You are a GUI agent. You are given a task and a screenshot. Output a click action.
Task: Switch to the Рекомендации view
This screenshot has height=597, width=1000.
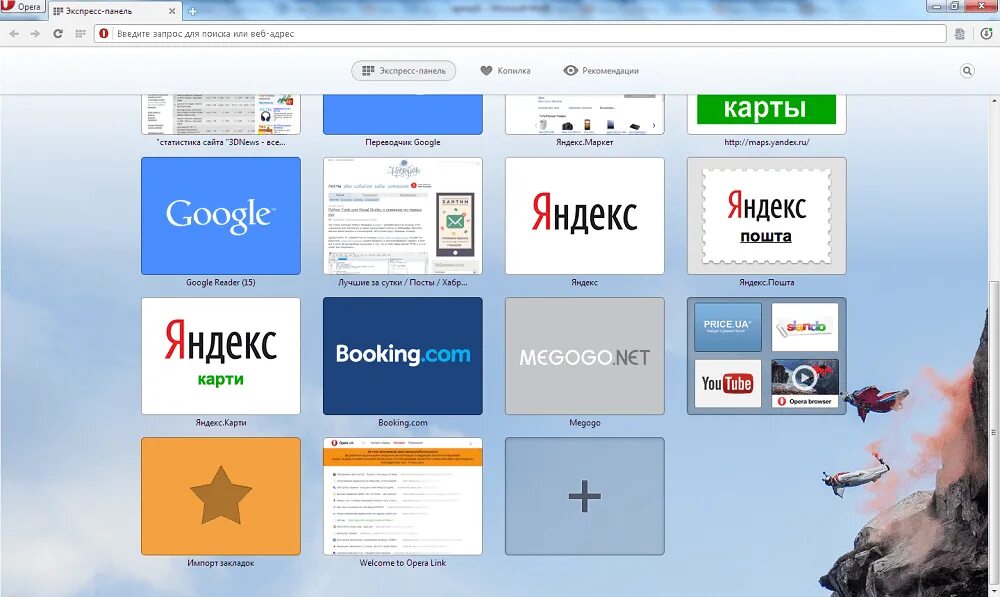pos(600,71)
